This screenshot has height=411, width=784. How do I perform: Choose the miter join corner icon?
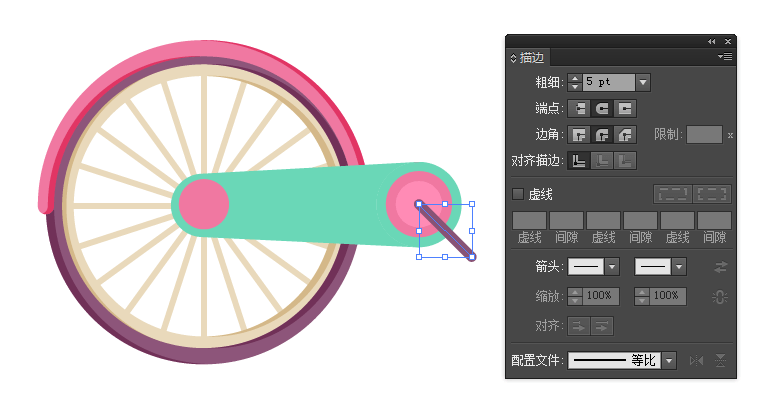point(579,134)
